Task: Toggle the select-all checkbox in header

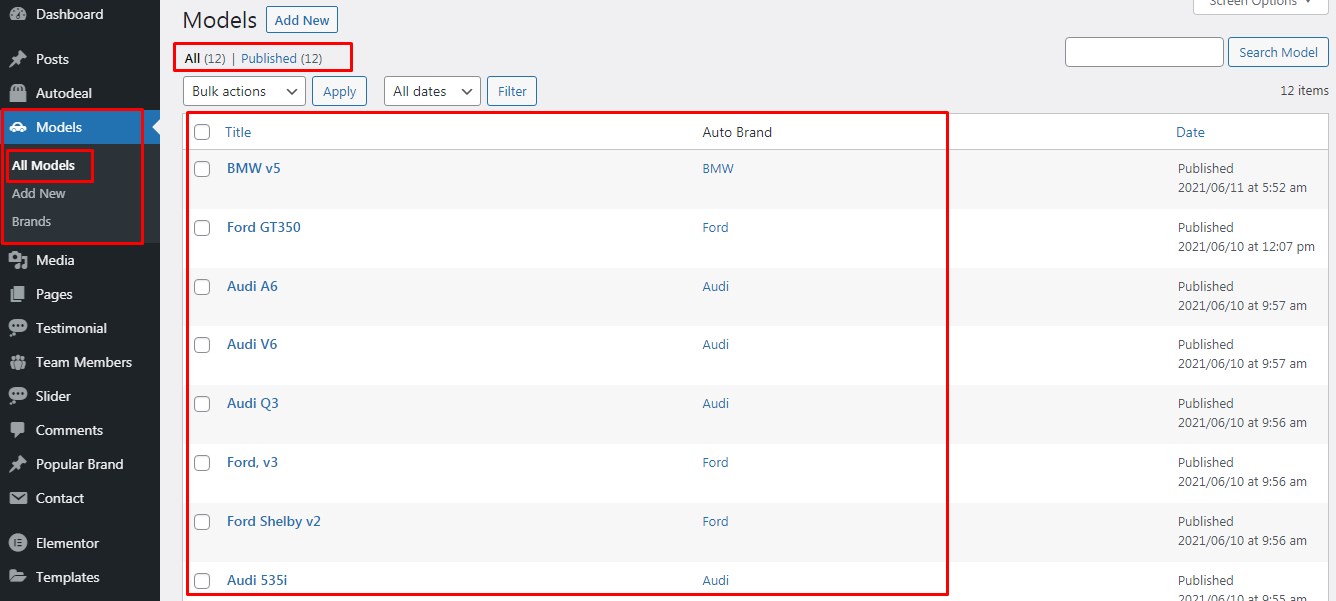Action: tap(202, 132)
